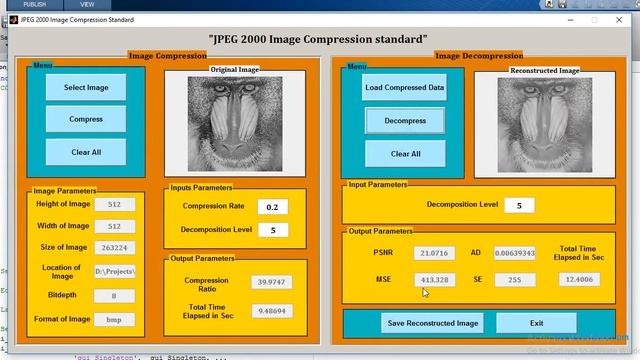Viewport: 640px width, 360px height.
Task: Clear All in the Image Compression menu
Action: tap(86, 152)
